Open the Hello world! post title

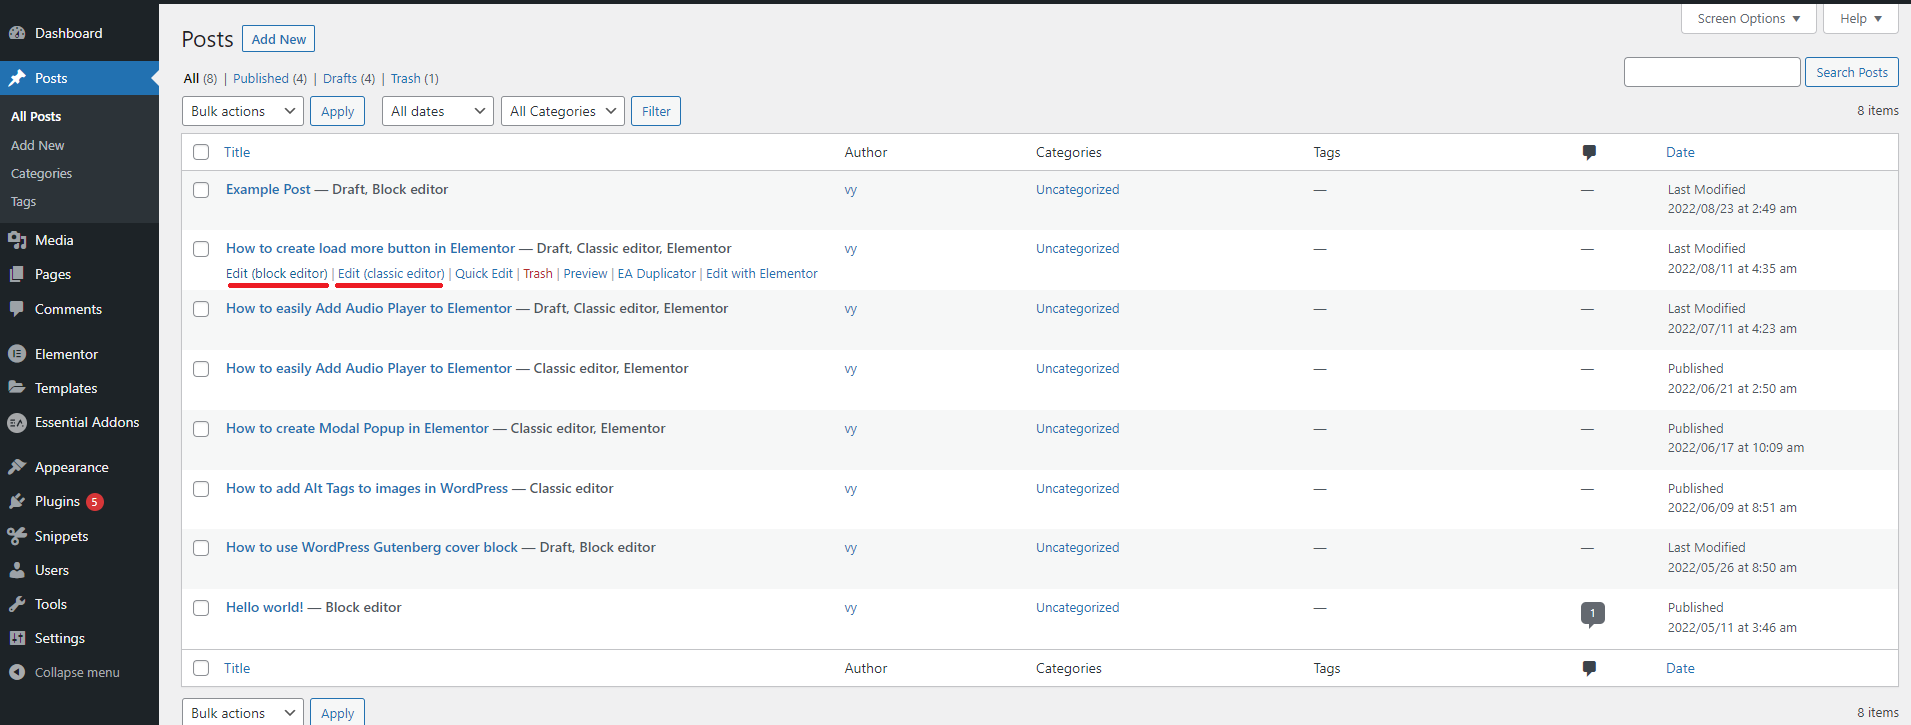point(265,607)
